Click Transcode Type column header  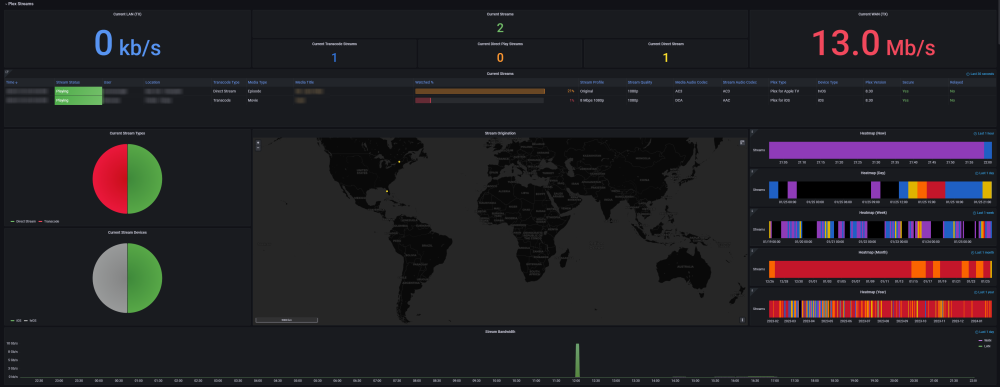pos(226,82)
